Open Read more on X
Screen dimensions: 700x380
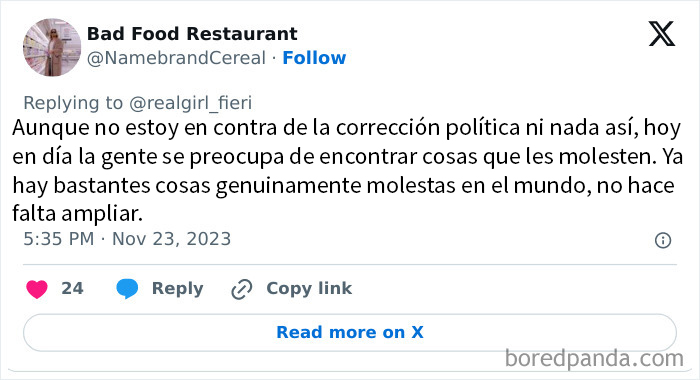(x=350, y=332)
